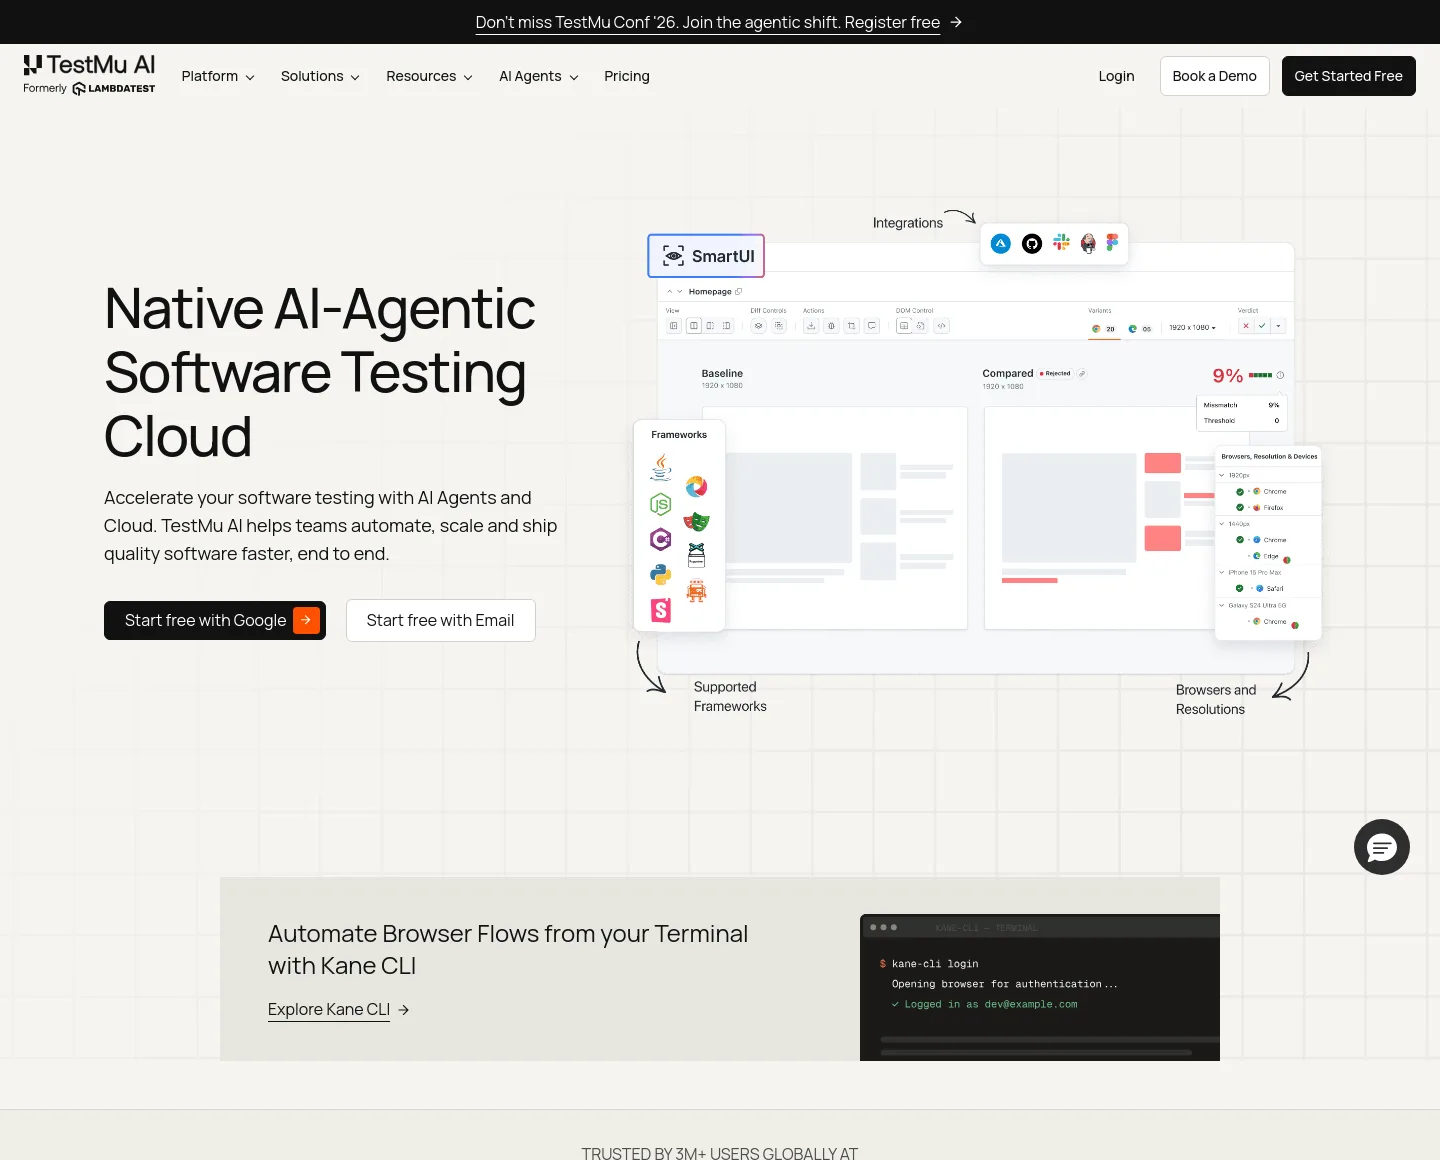Open the Pricing page
Screen dimensions: 1440x1160
[627, 76]
